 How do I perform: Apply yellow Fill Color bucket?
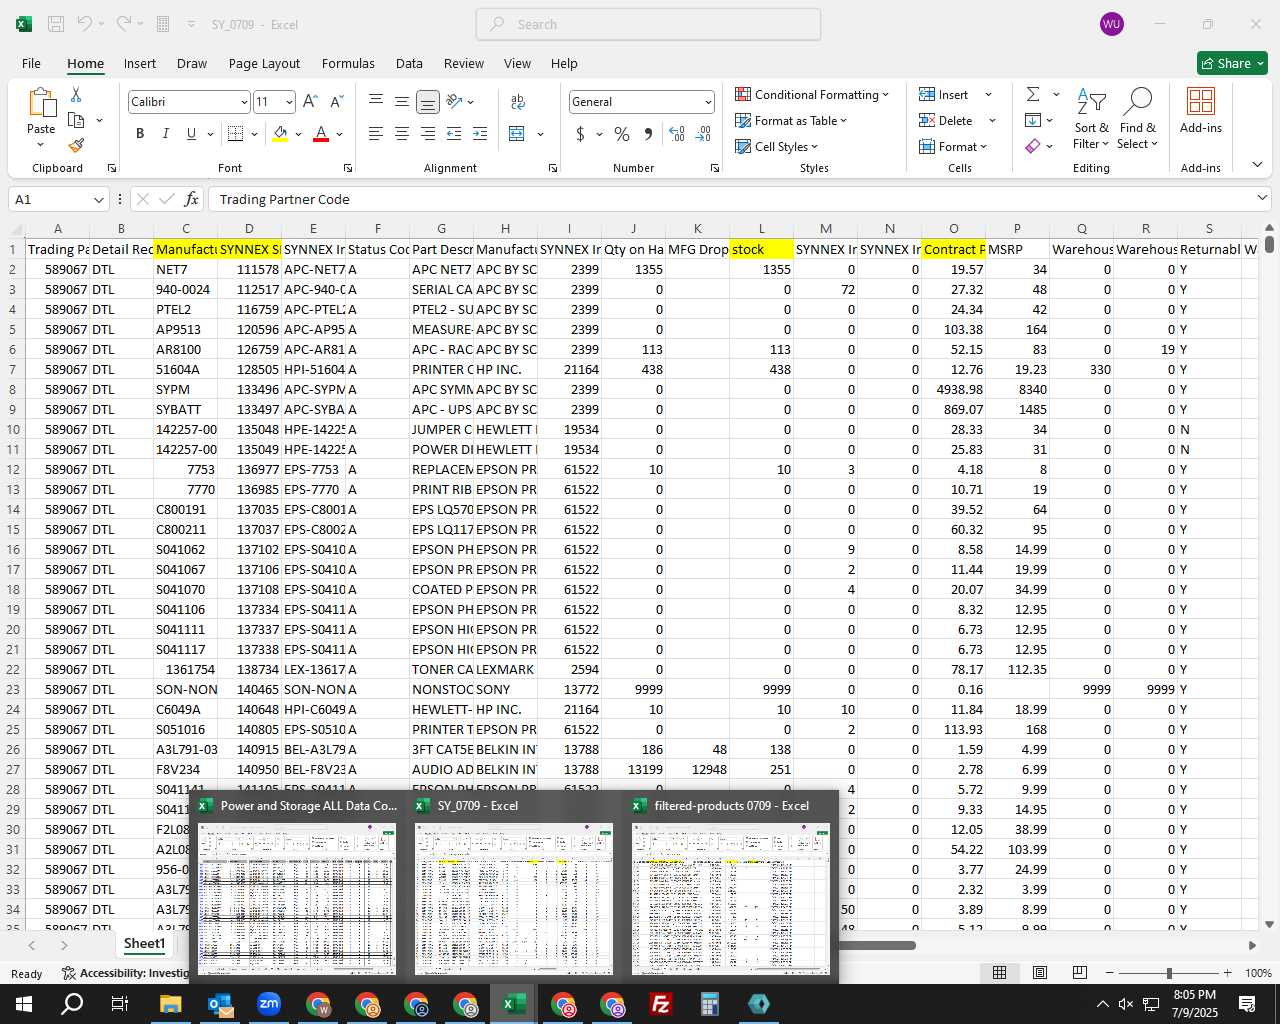click(x=280, y=133)
